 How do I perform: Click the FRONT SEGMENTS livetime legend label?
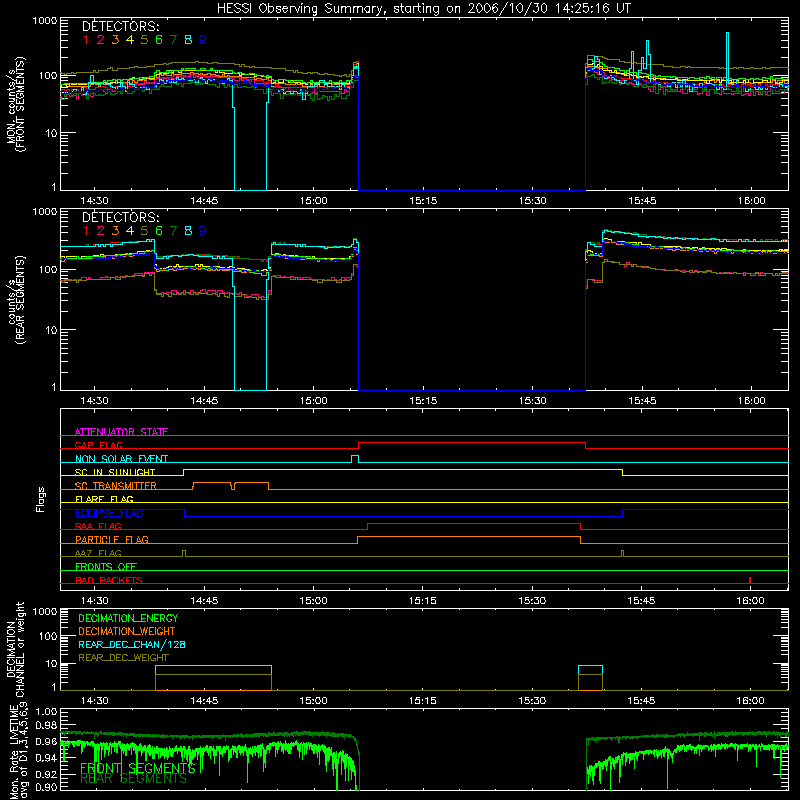138,768
